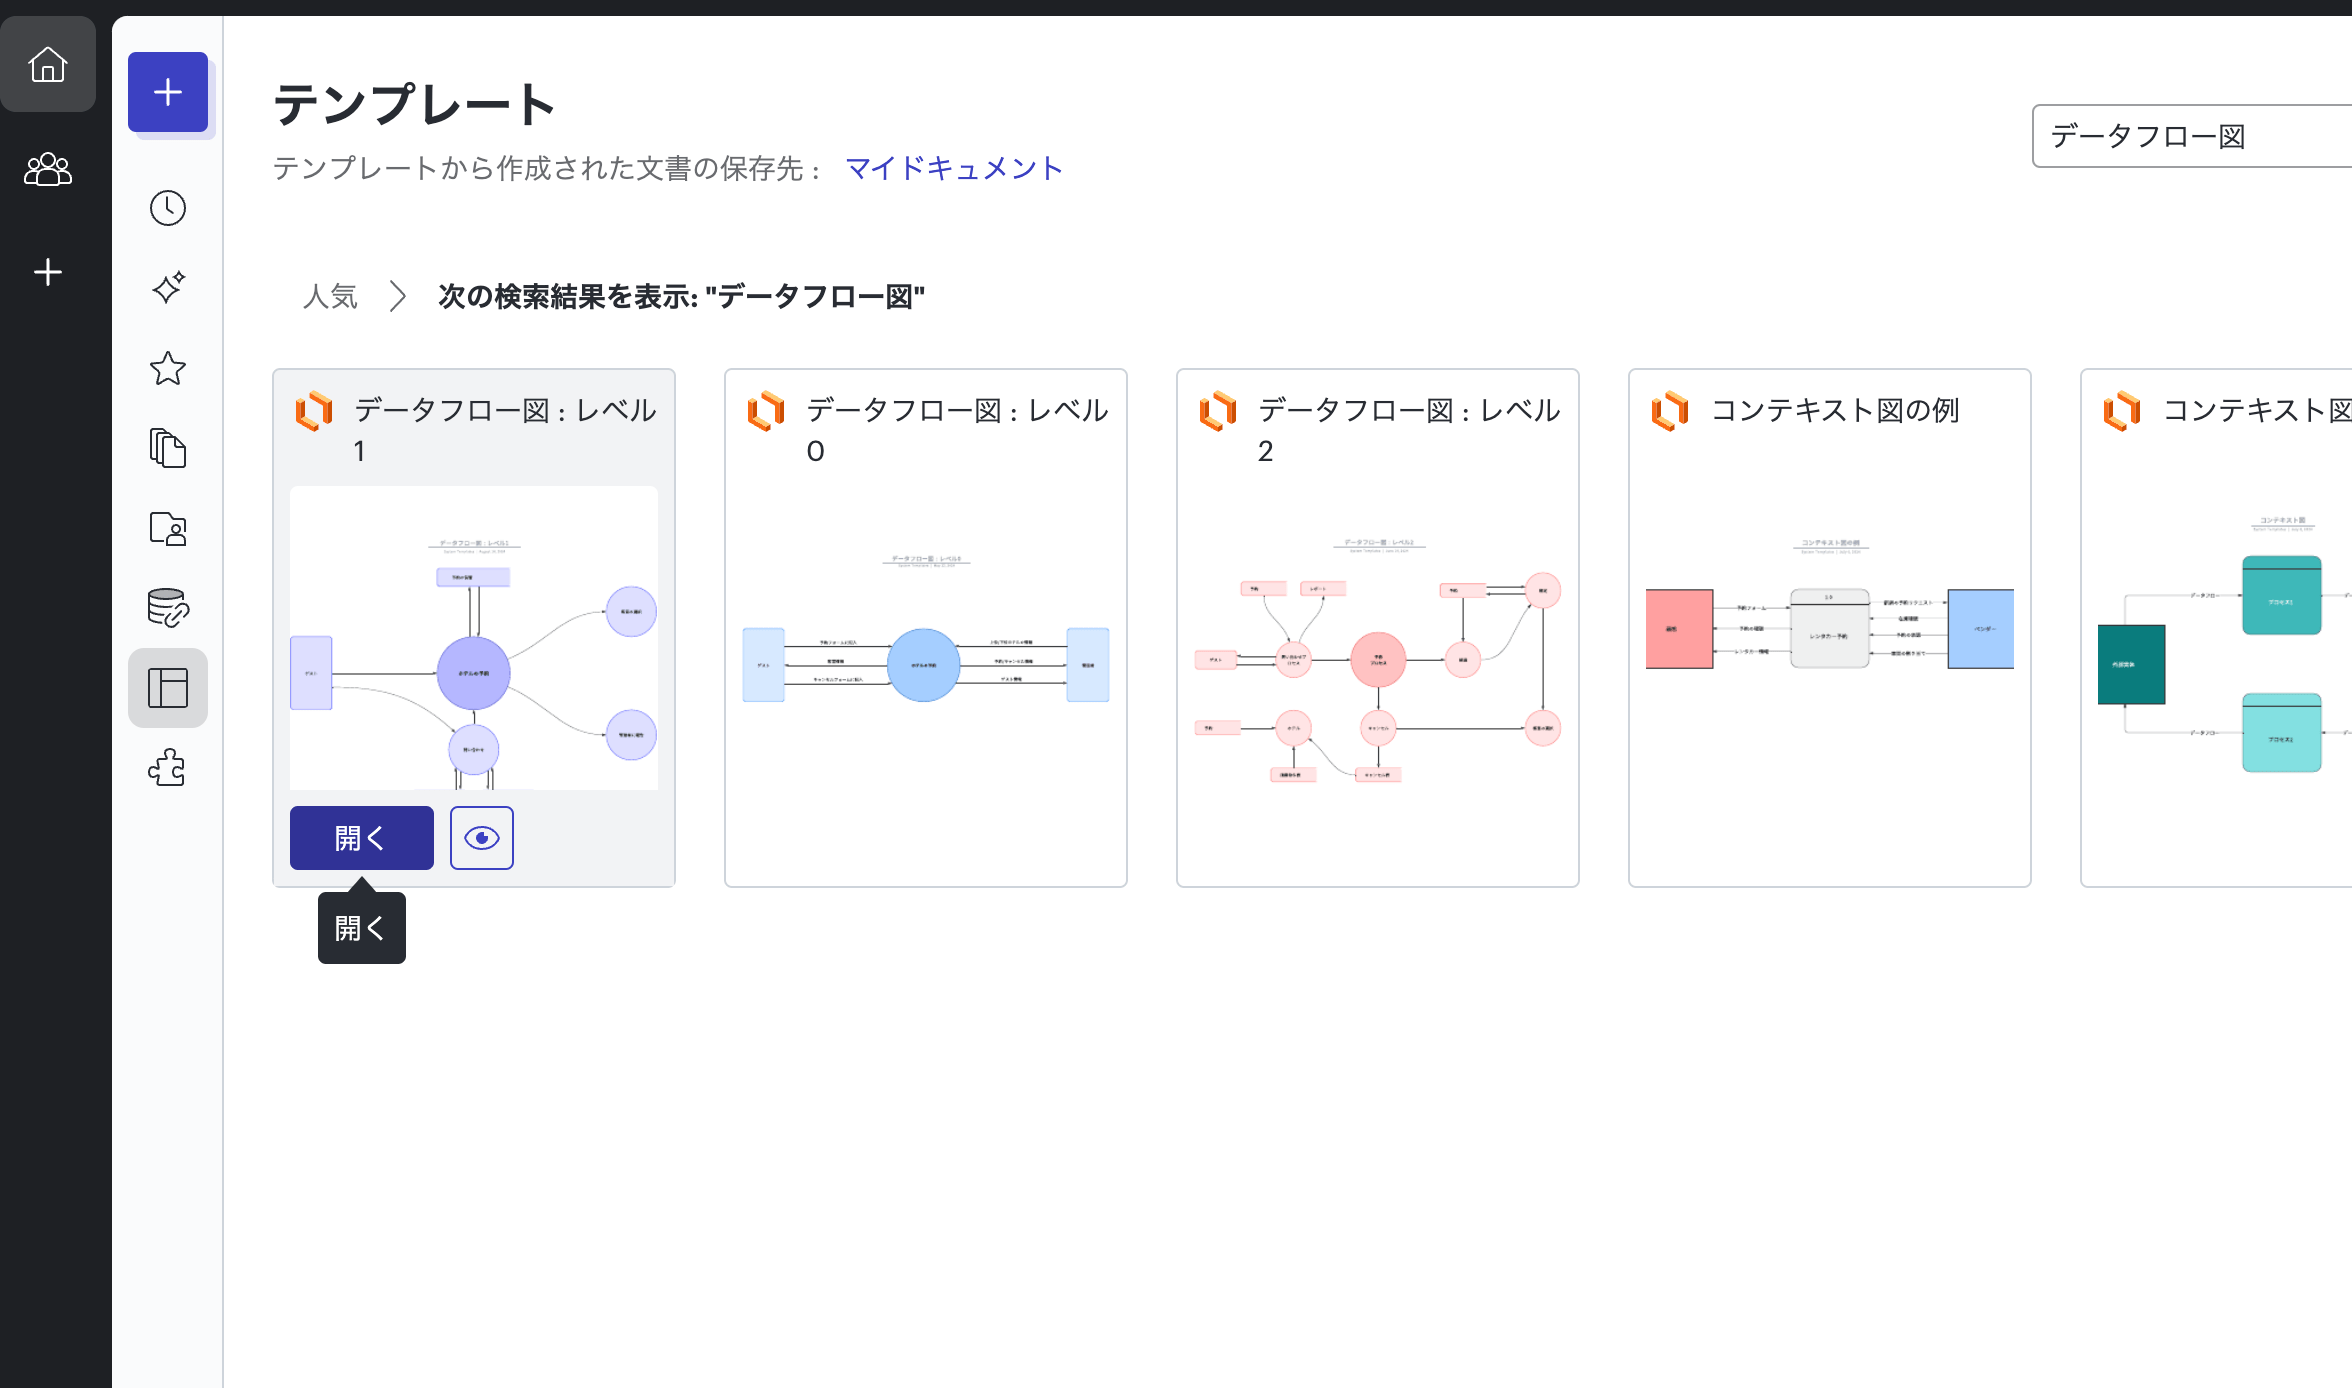Viewport: 2352px width, 1388px height.
Task: Open the Integrations puzzle icon
Action: (x=168, y=768)
